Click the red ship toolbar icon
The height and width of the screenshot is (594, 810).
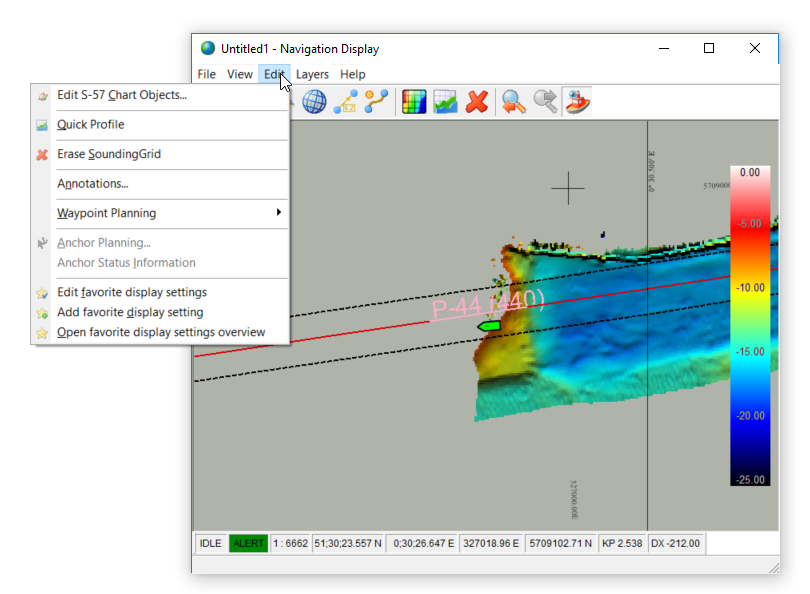577,101
